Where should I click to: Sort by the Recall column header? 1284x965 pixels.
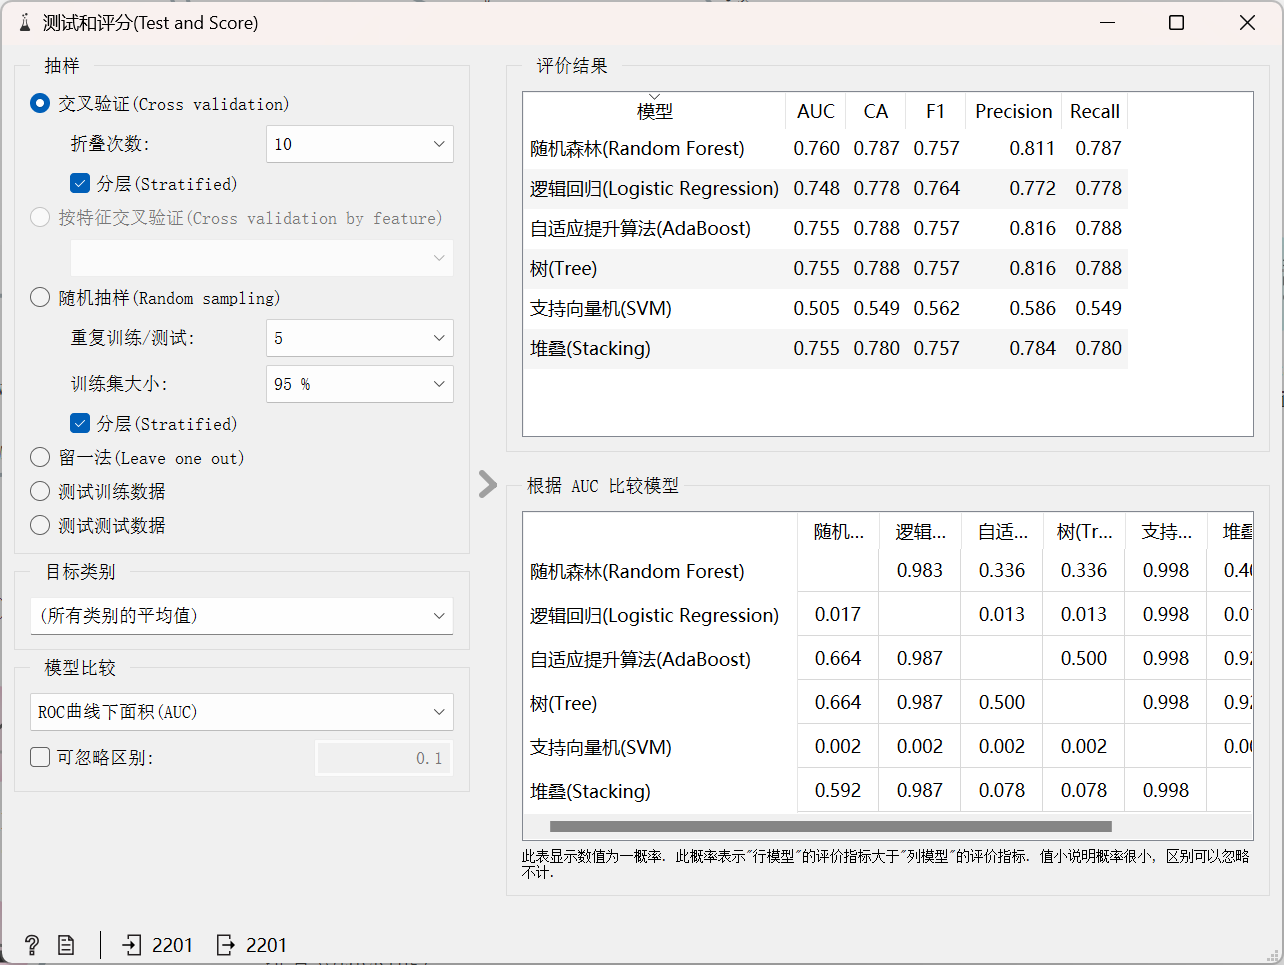pos(1095,111)
